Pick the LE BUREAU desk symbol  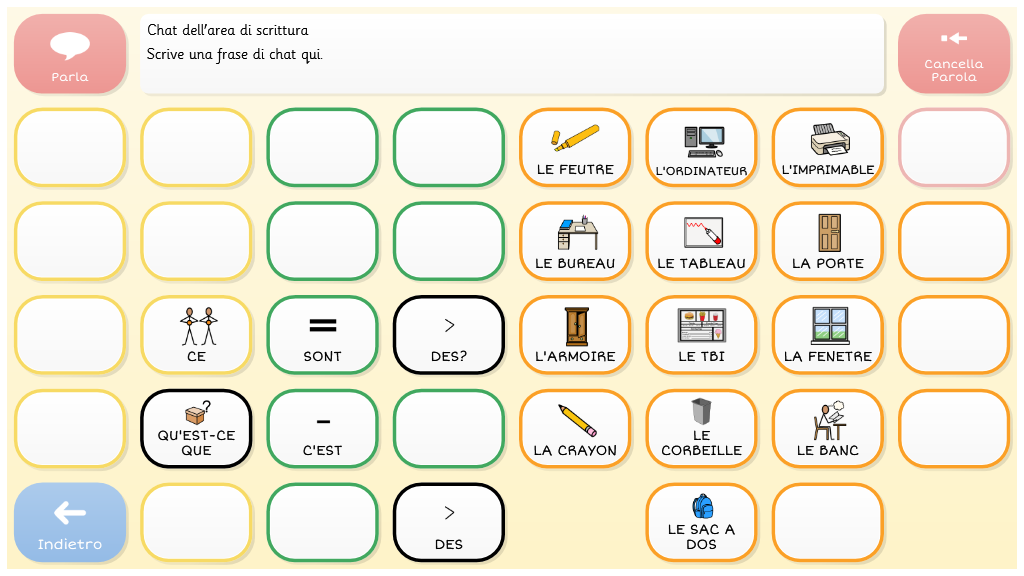(x=575, y=241)
